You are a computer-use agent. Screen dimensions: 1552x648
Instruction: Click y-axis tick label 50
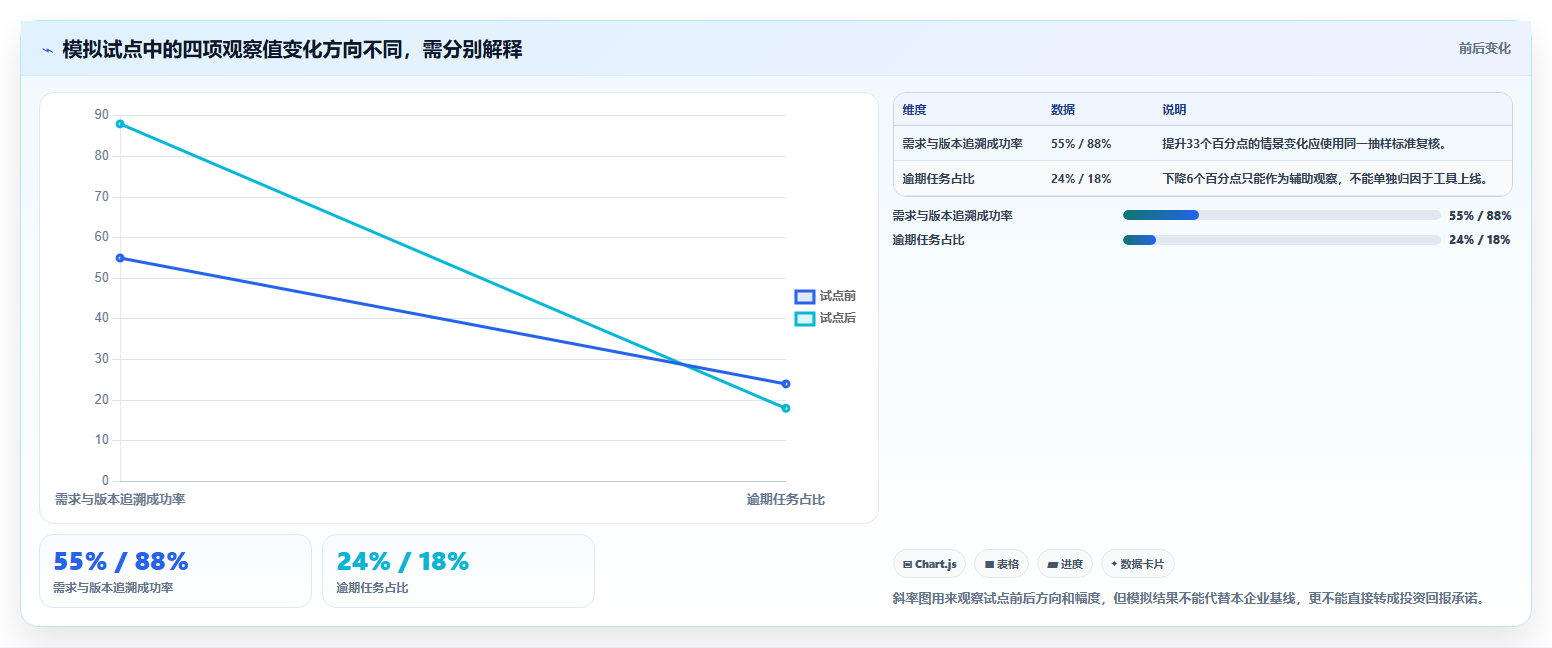tap(102, 278)
